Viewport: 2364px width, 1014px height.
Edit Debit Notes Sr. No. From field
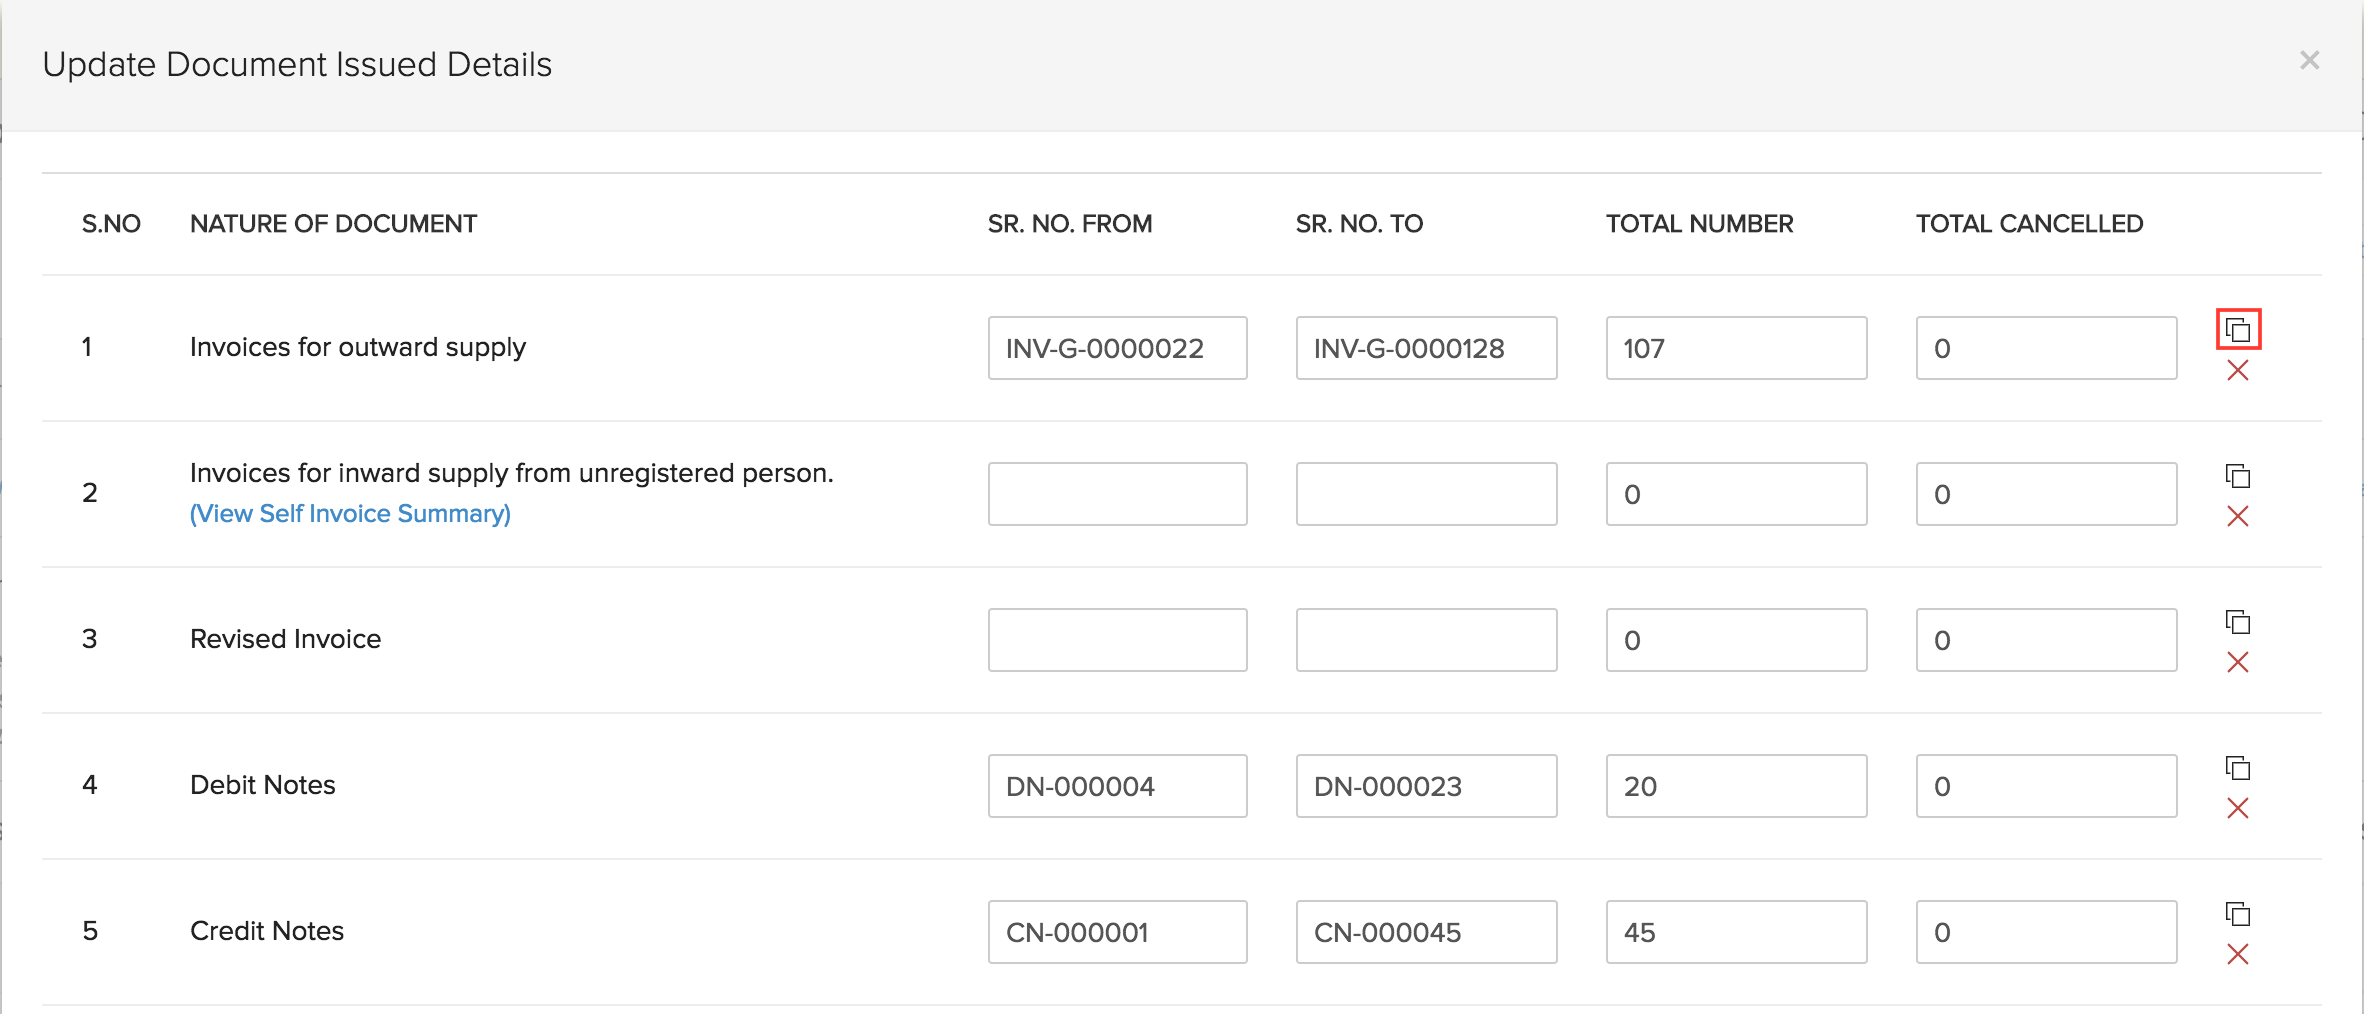pyautogui.click(x=1117, y=786)
